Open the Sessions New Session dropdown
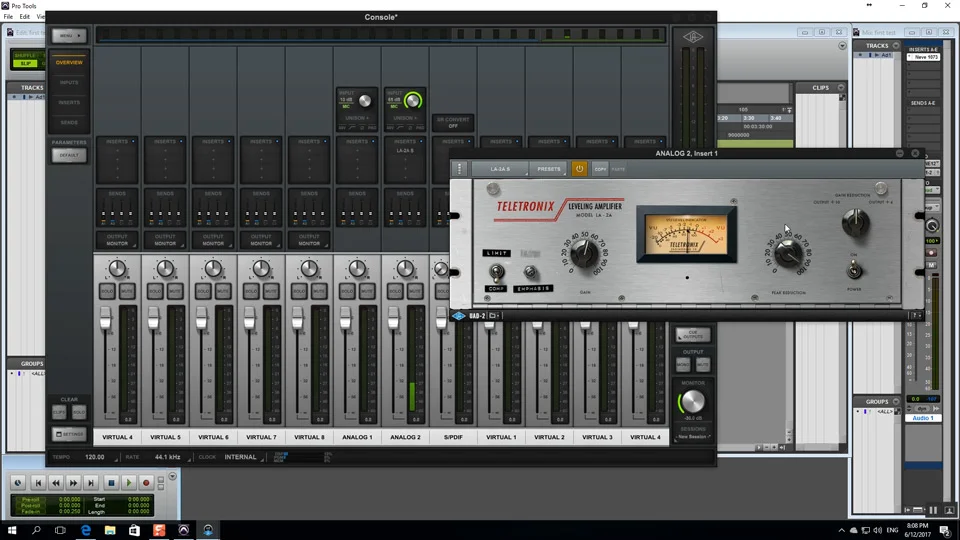The image size is (960, 540). [692, 437]
